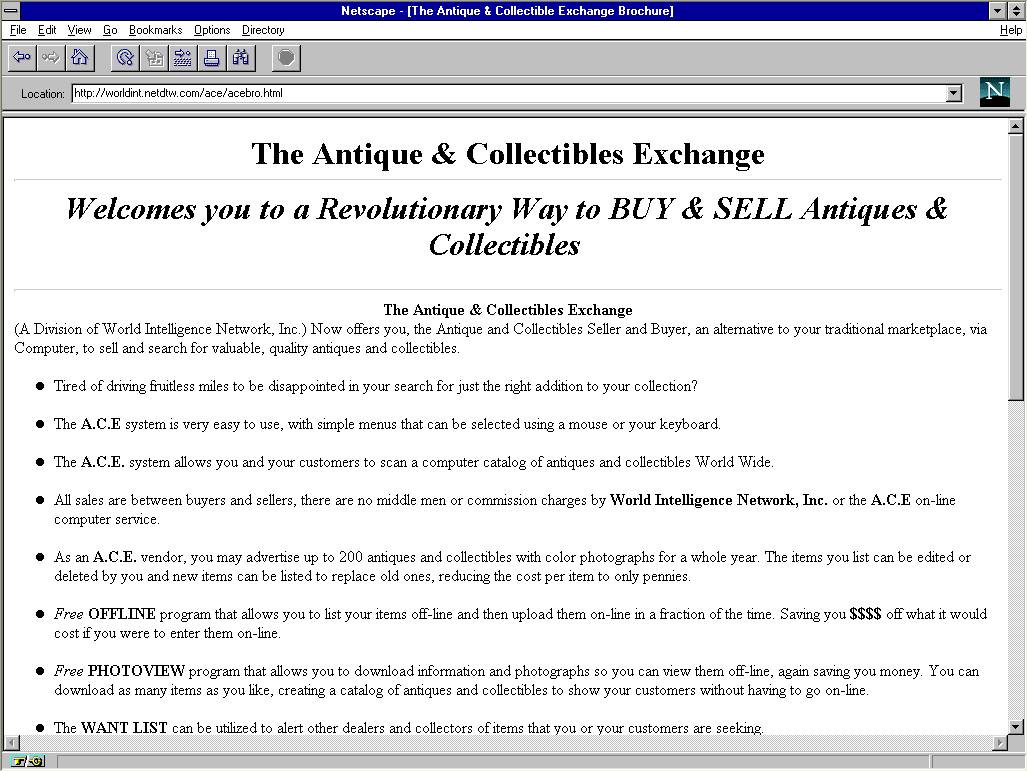Click the bullet 'Tired of driving fruitless miles'
This screenshot has height=771, width=1027.
pos(375,386)
